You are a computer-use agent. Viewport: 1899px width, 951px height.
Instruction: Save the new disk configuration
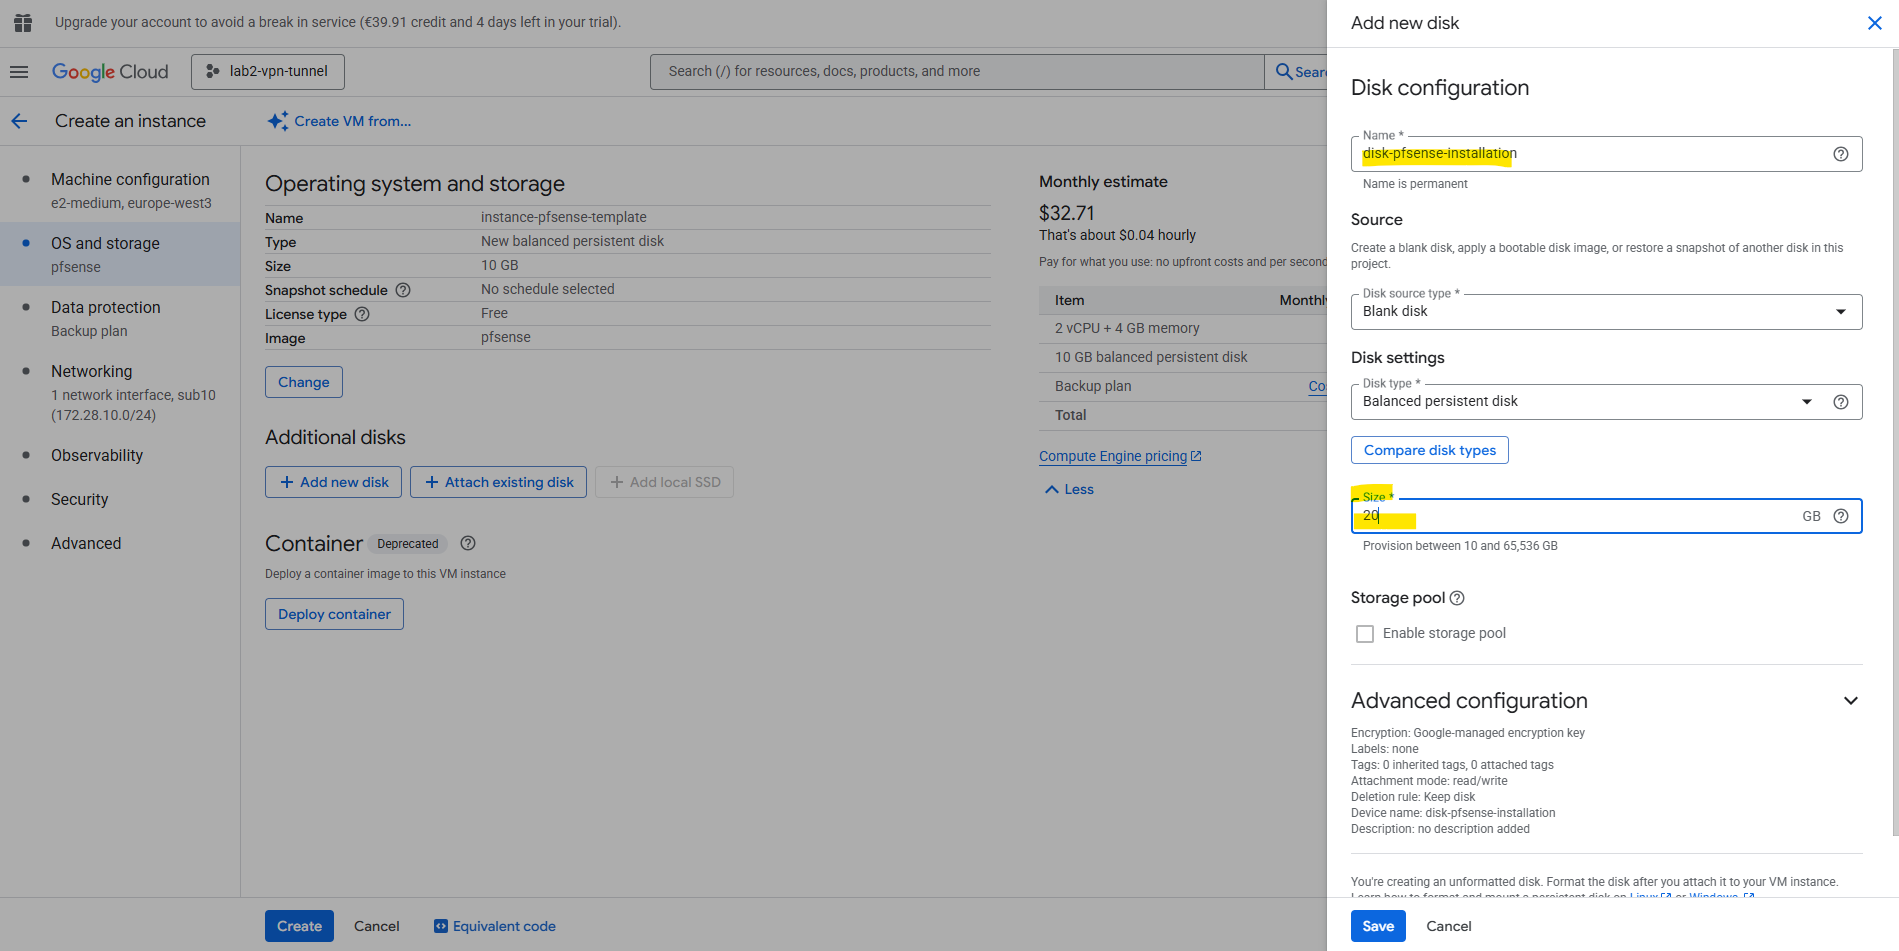point(1377,926)
